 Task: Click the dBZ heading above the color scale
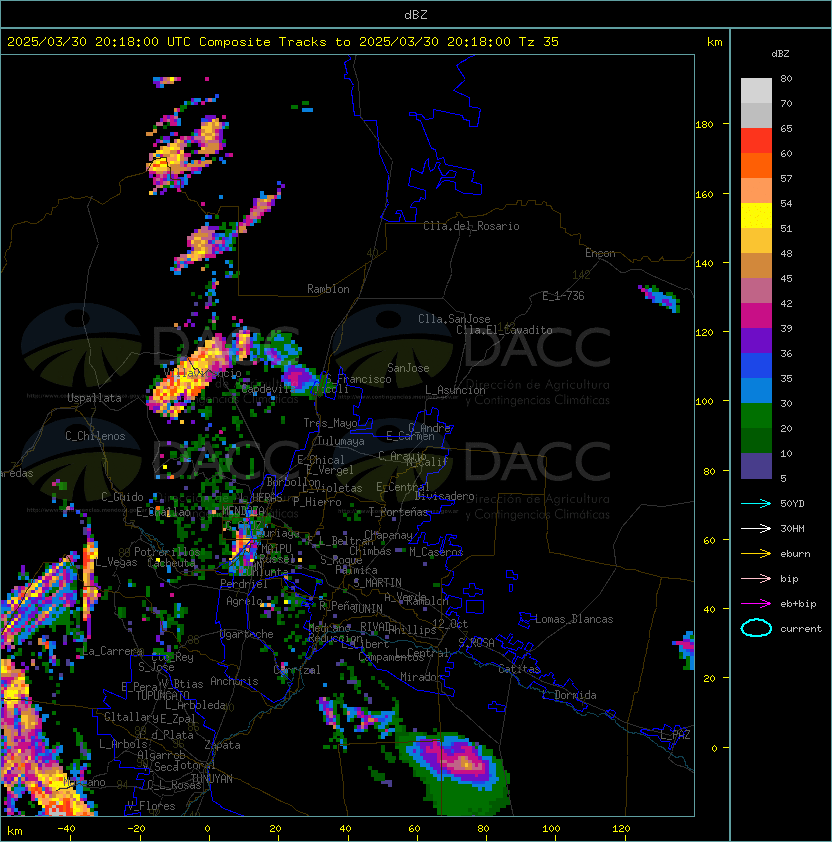[x=780, y=54]
